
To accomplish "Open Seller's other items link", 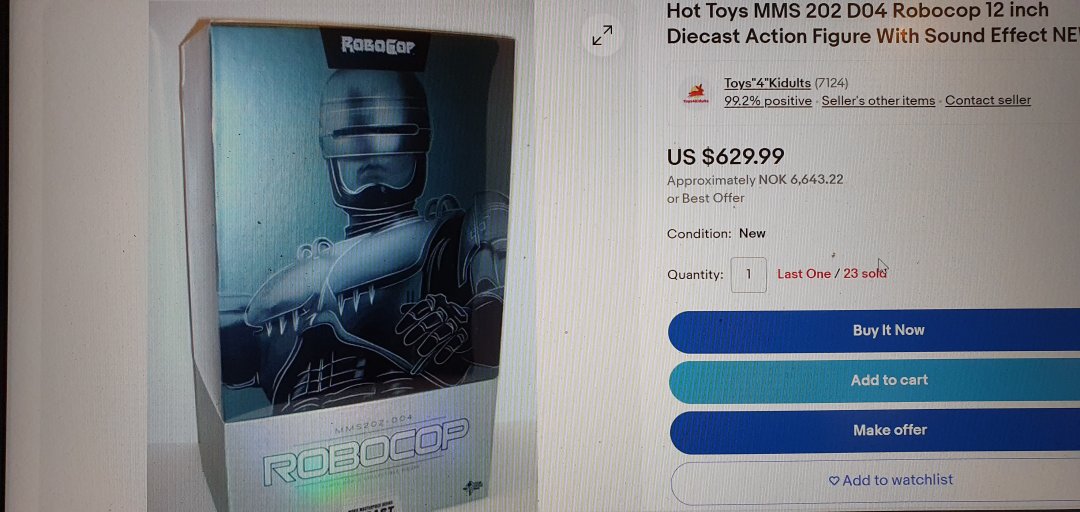I will tap(878, 101).
